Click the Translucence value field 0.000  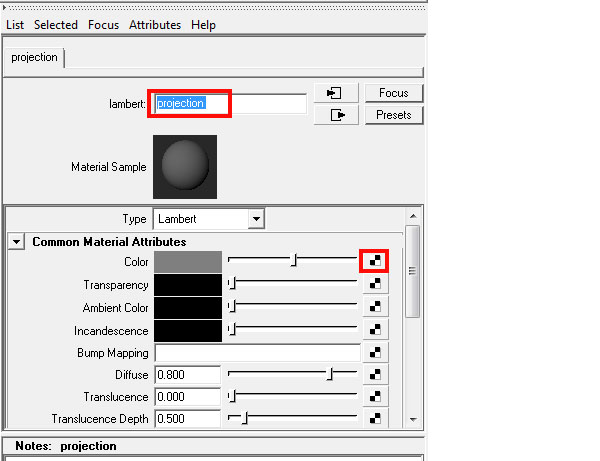point(188,397)
